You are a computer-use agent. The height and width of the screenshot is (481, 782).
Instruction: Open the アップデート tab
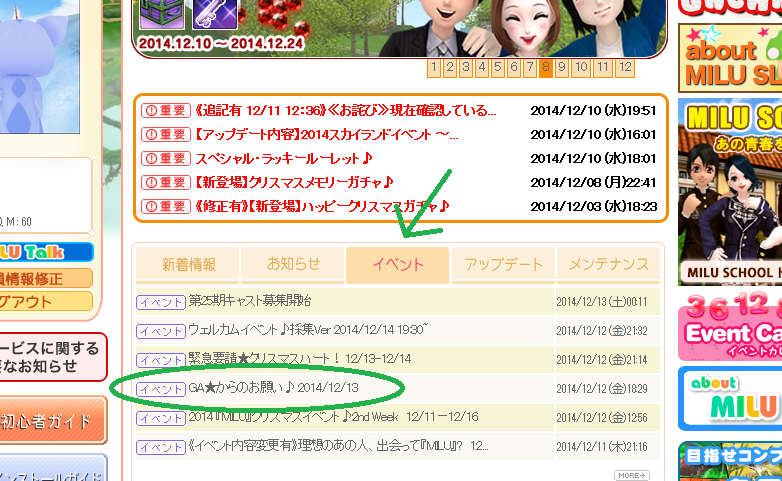click(x=503, y=265)
